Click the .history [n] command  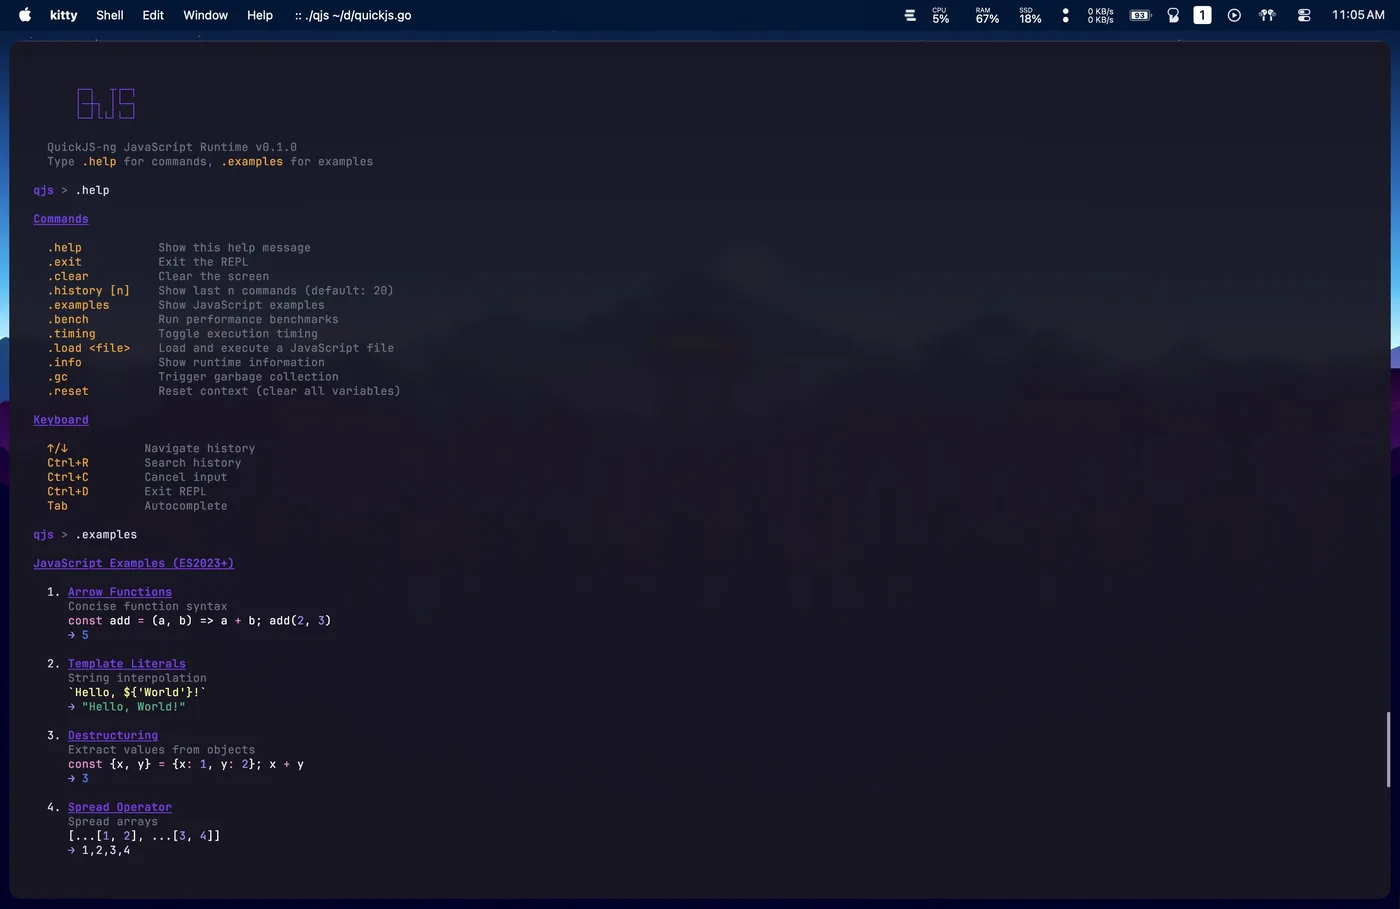coord(89,291)
